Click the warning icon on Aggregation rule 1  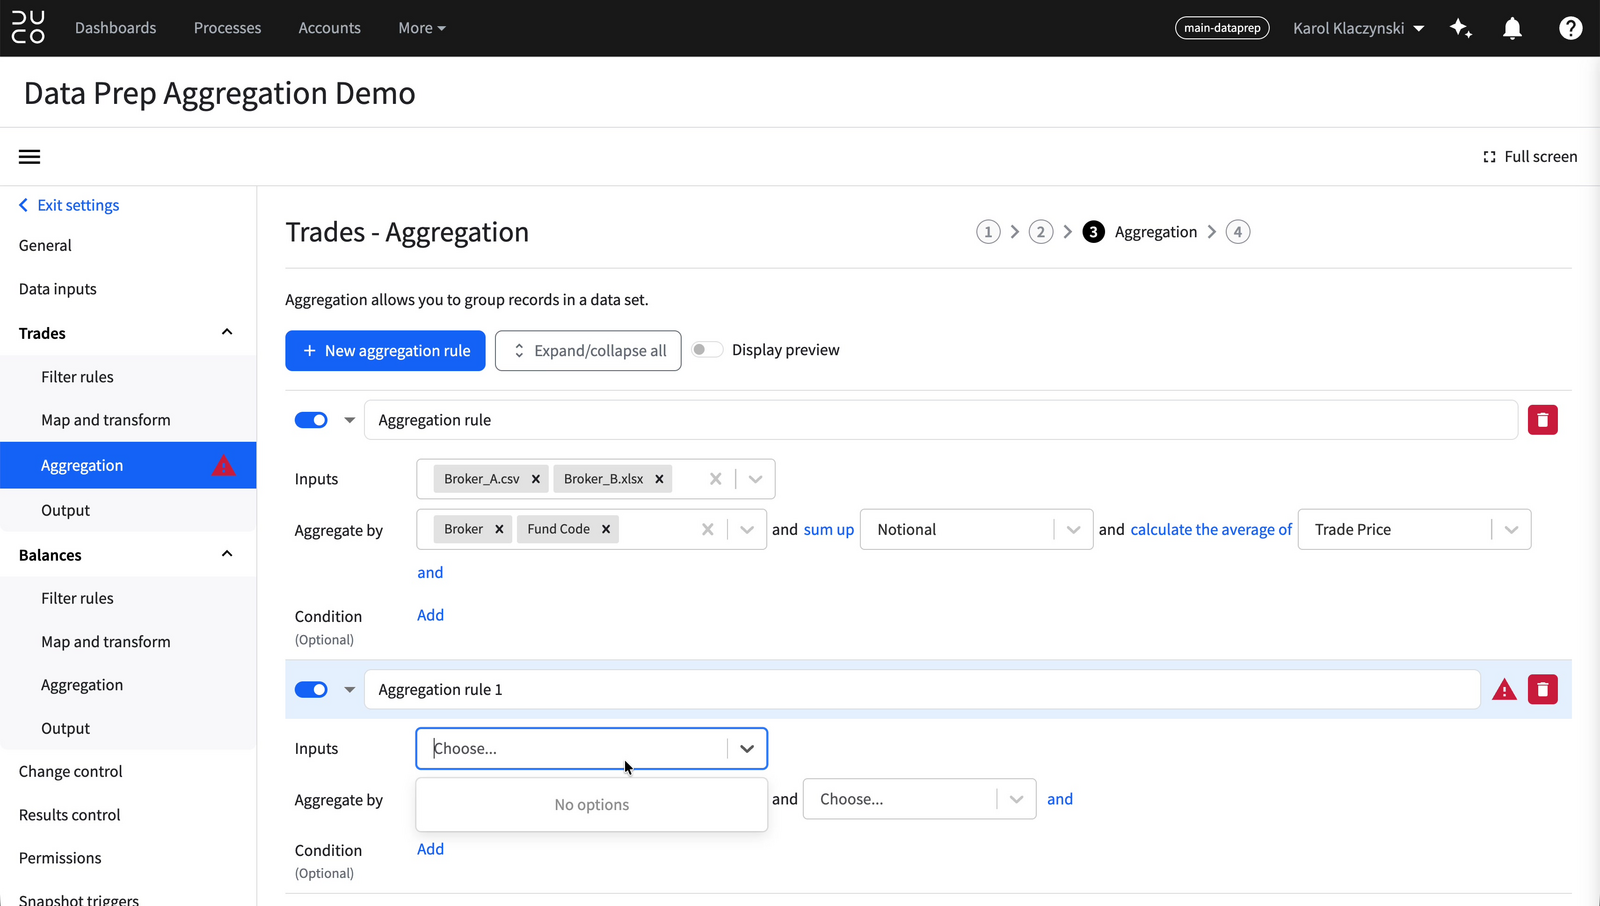click(x=1504, y=689)
